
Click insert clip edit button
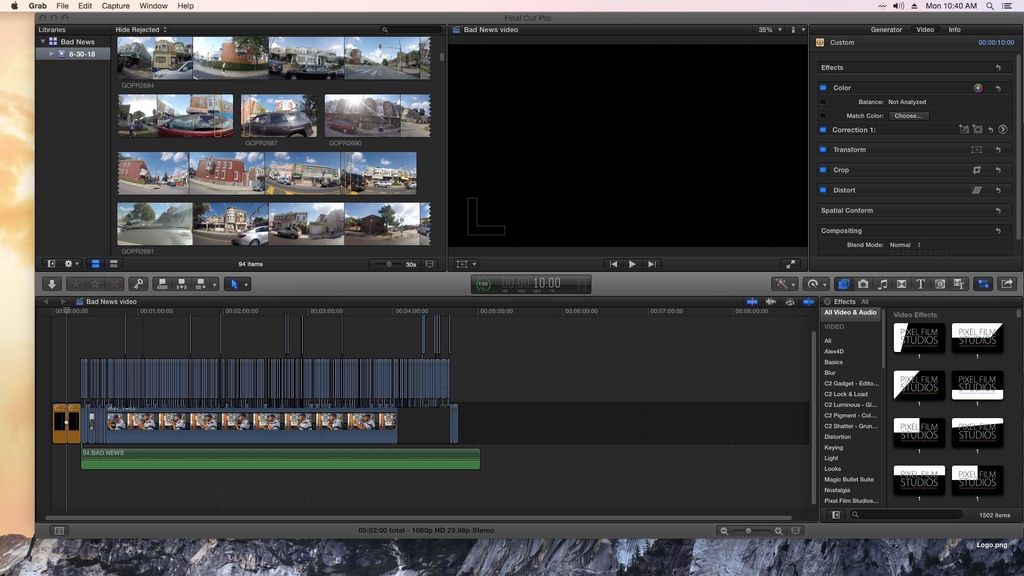click(182, 284)
